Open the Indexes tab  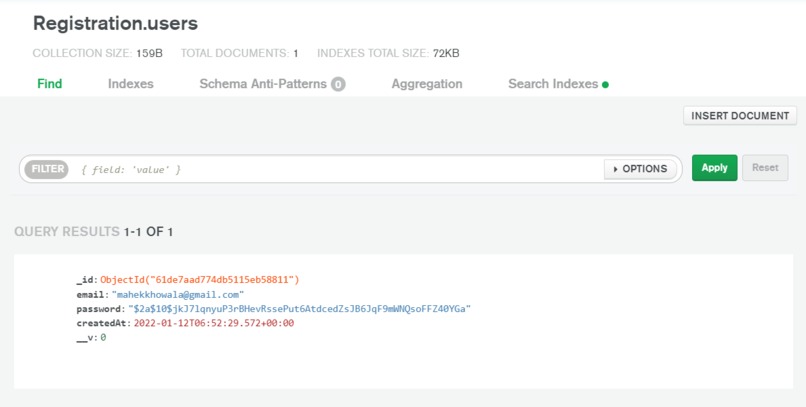coord(131,84)
